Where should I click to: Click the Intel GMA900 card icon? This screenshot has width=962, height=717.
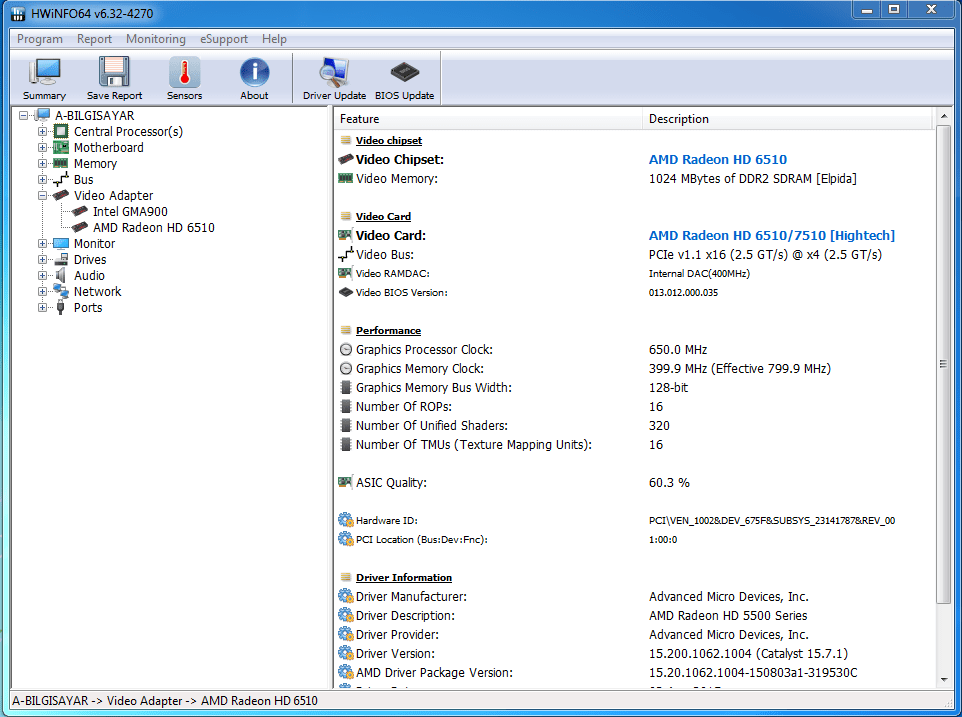coord(80,212)
